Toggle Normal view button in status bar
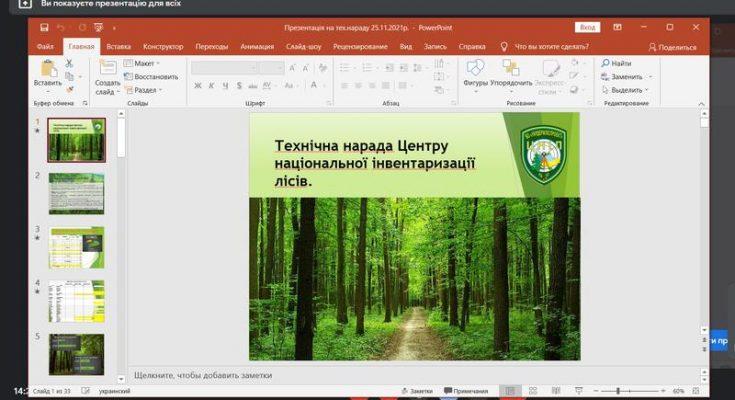Screen dimensions: 735x400 tap(510, 391)
